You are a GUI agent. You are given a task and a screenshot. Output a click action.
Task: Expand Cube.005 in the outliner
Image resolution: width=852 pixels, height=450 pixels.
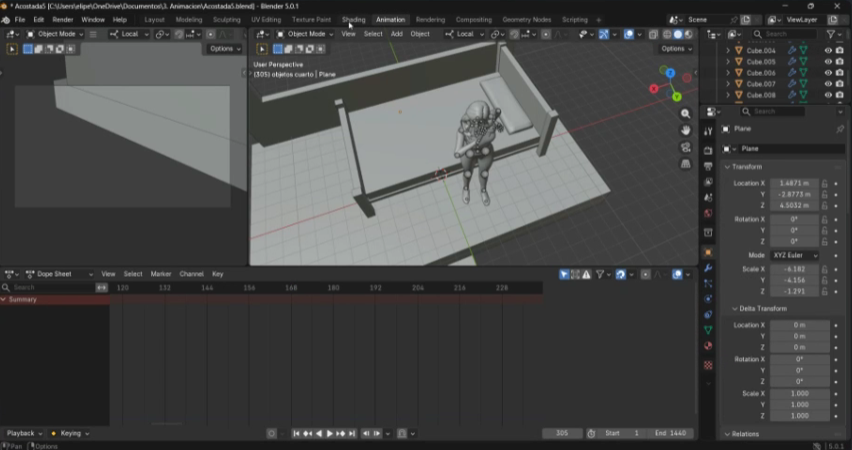(728, 62)
